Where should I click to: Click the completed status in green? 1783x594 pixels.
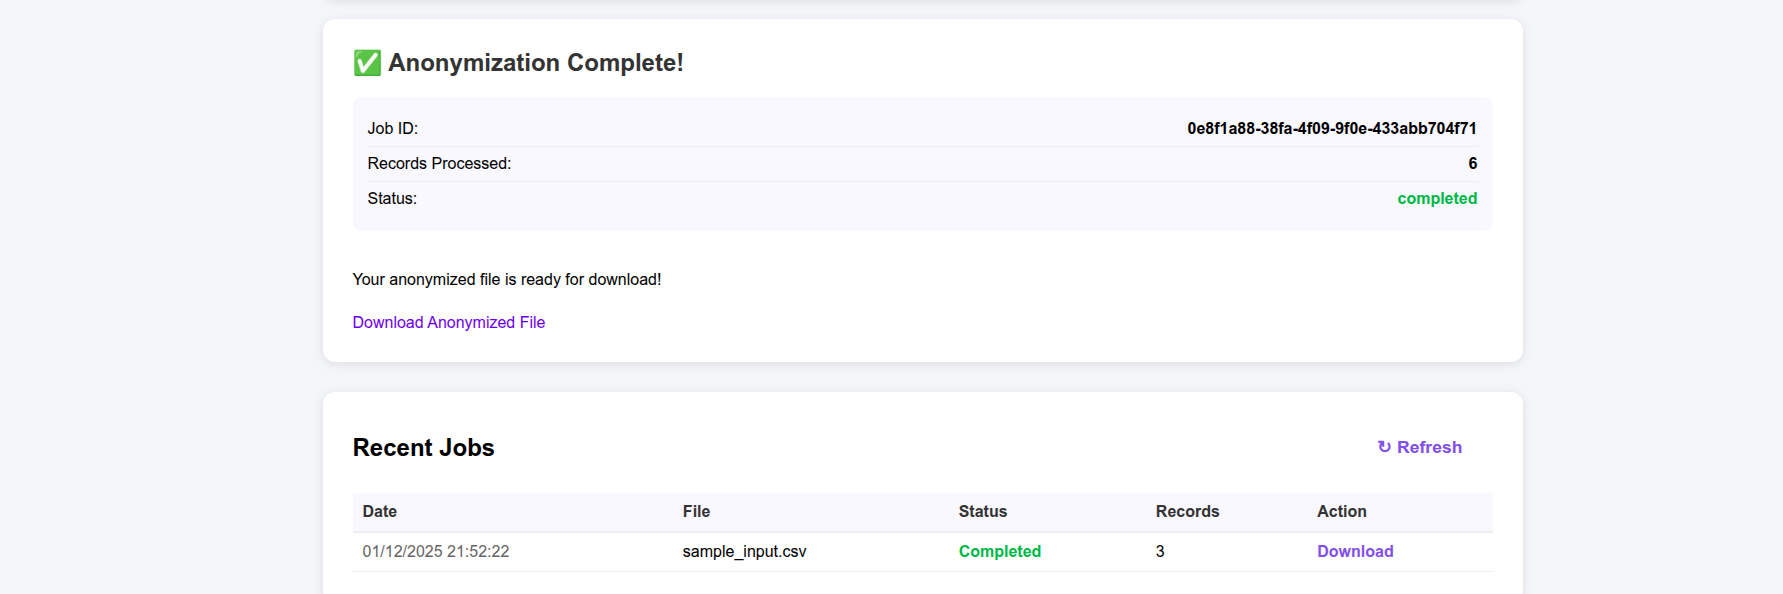(1437, 198)
